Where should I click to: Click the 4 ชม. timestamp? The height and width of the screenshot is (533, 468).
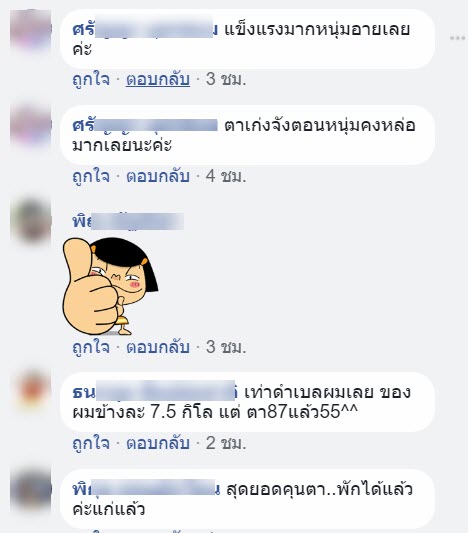tap(226, 176)
